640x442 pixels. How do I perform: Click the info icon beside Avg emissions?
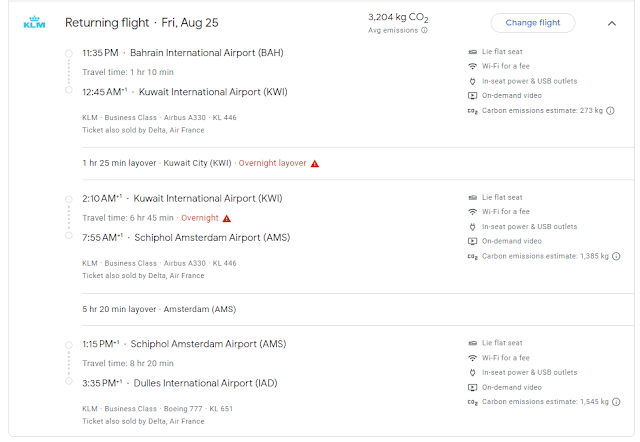click(424, 30)
